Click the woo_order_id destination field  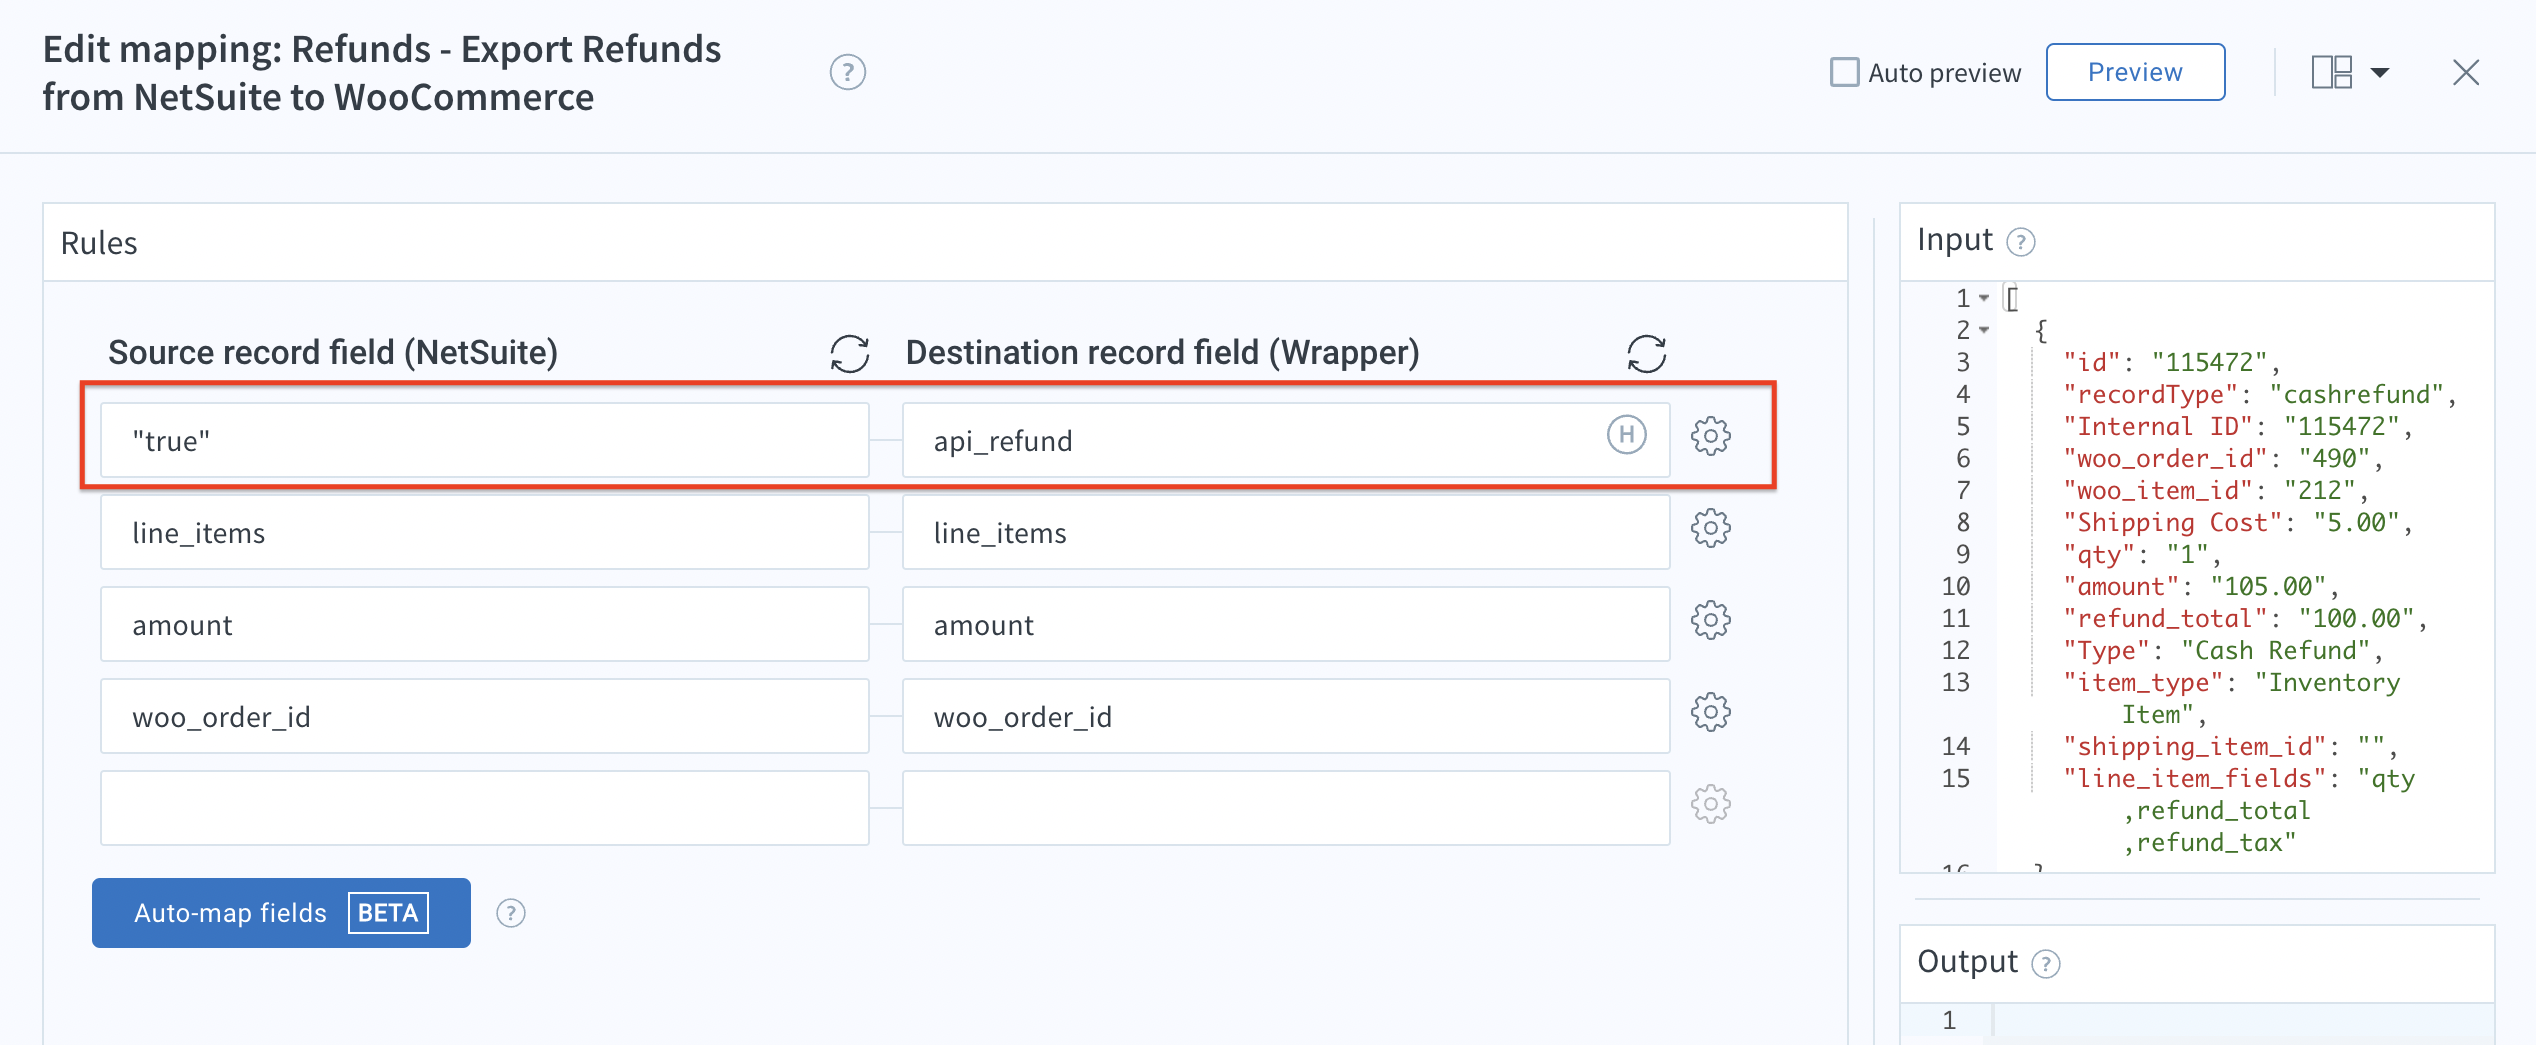(1286, 716)
